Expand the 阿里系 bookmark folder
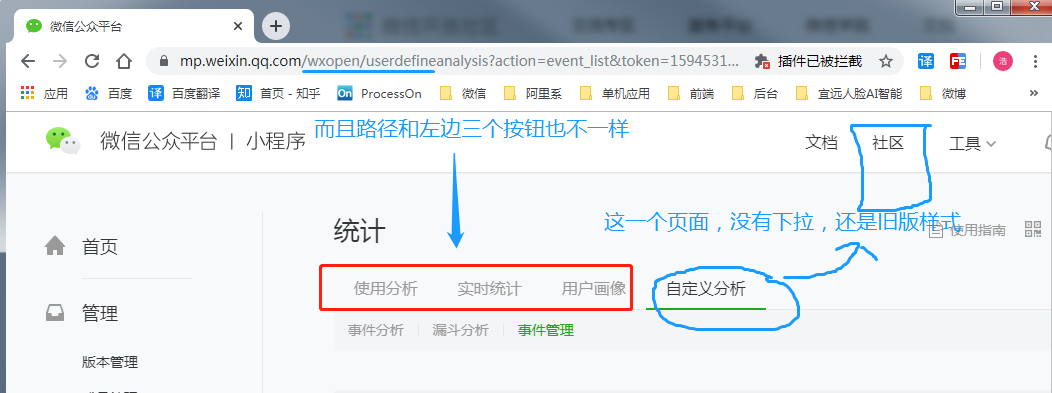The height and width of the screenshot is (393, 1052). pos(533,93)
